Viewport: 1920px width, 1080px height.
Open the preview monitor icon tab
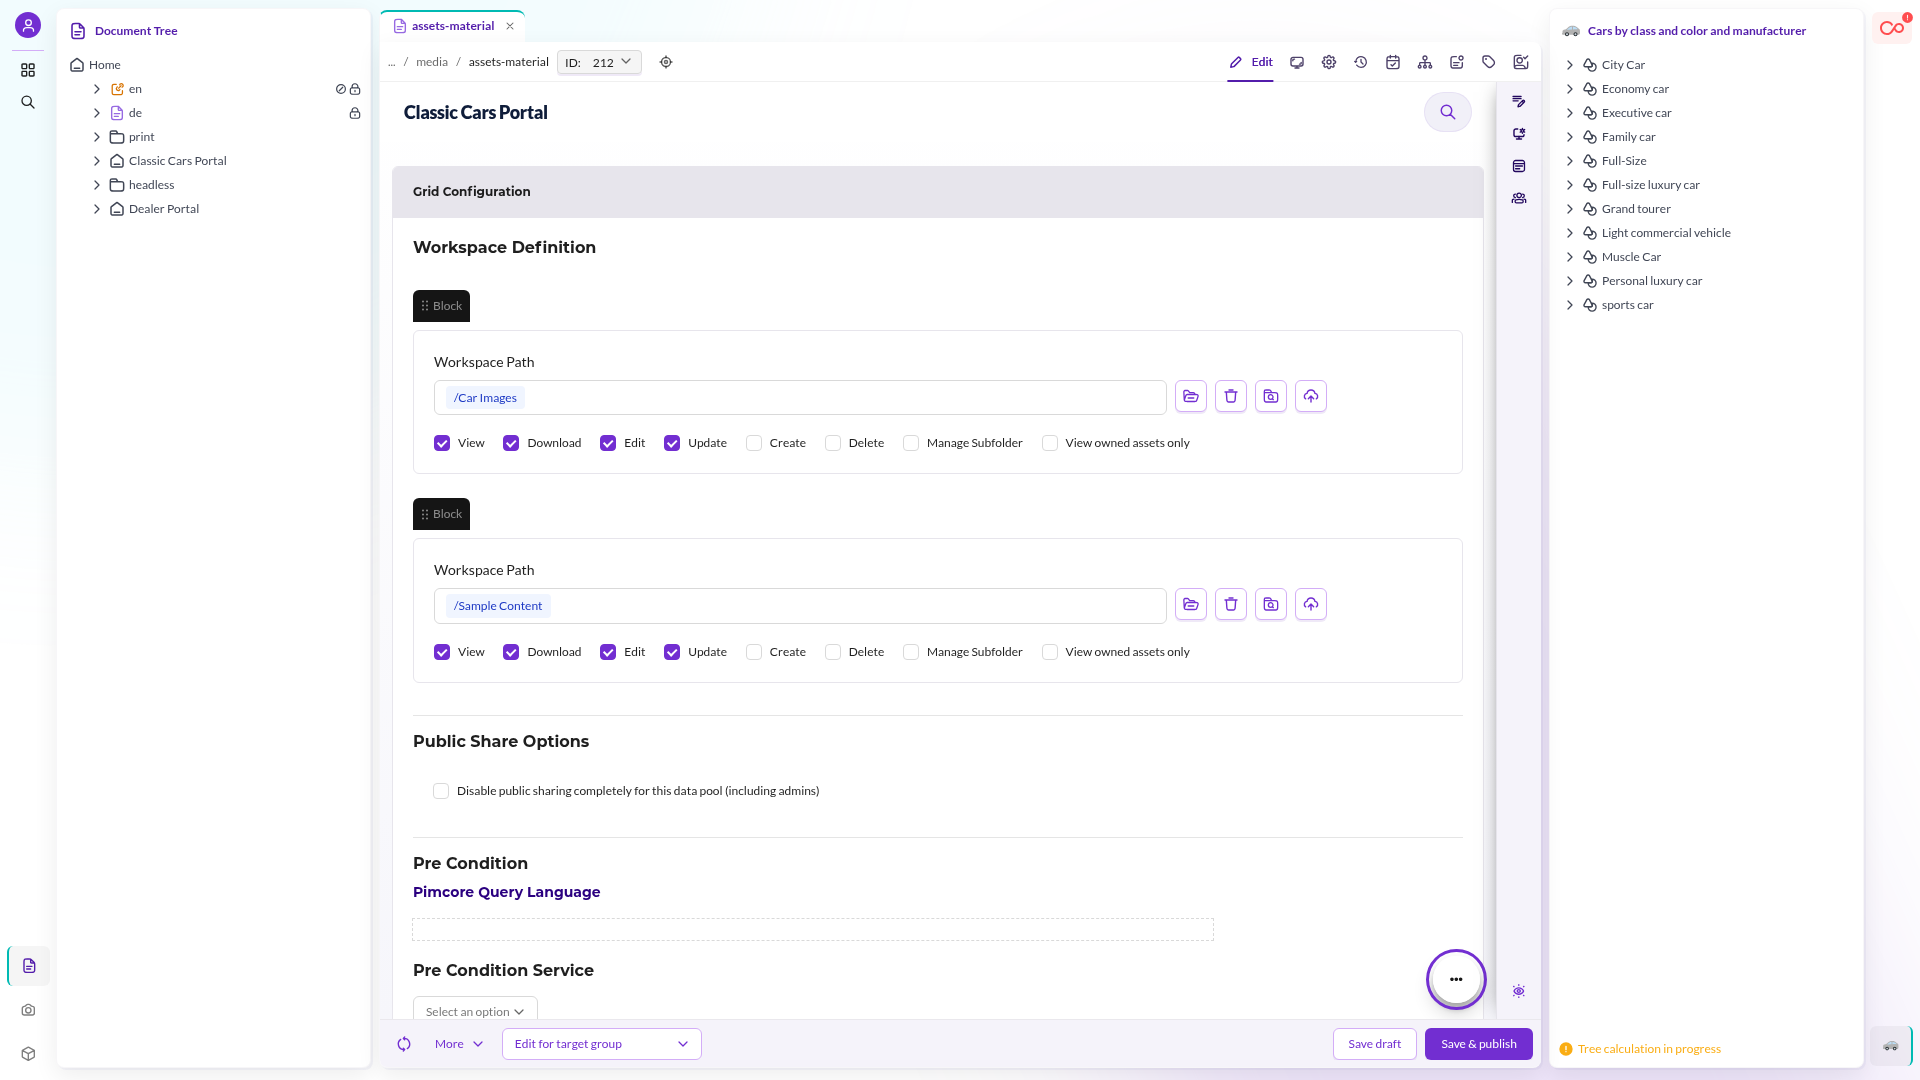(x=1297, y=62)
